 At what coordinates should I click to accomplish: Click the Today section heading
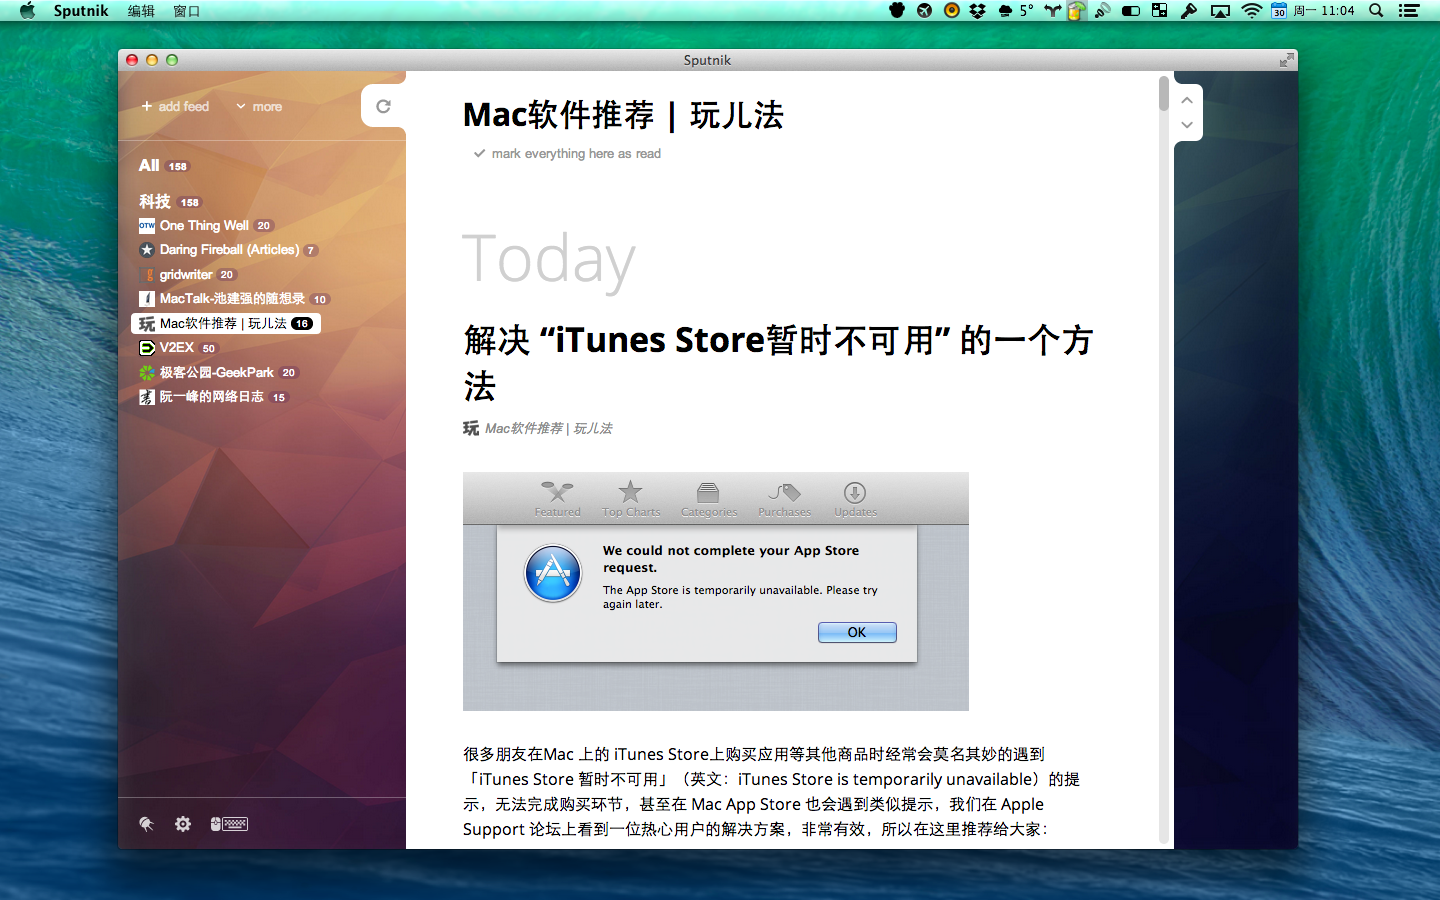click(x=548, y=260)
